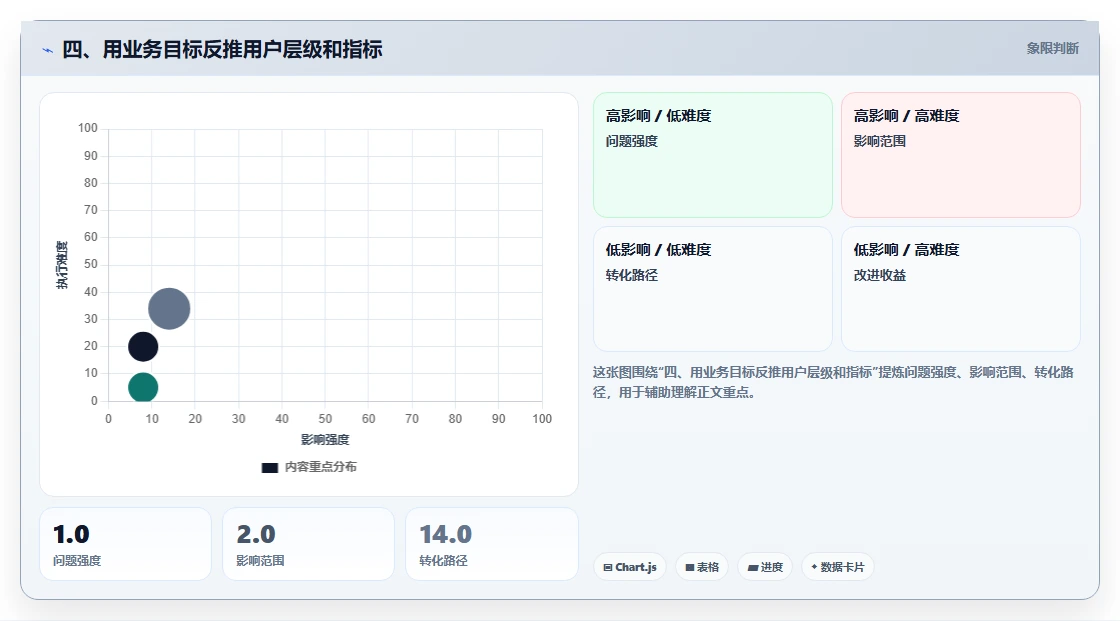Click the gray-blue bubble on the chart

[x=169, y=309]
